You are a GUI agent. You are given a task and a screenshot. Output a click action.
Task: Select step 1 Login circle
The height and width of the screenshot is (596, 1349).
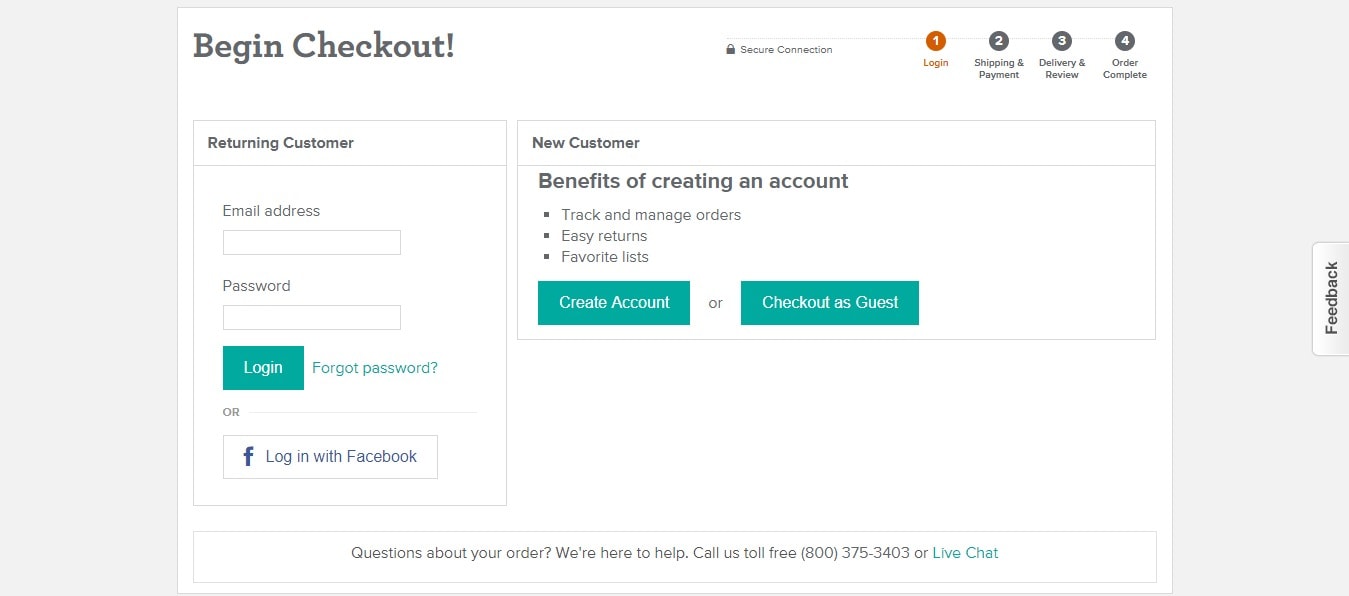[x=935, y=41]
